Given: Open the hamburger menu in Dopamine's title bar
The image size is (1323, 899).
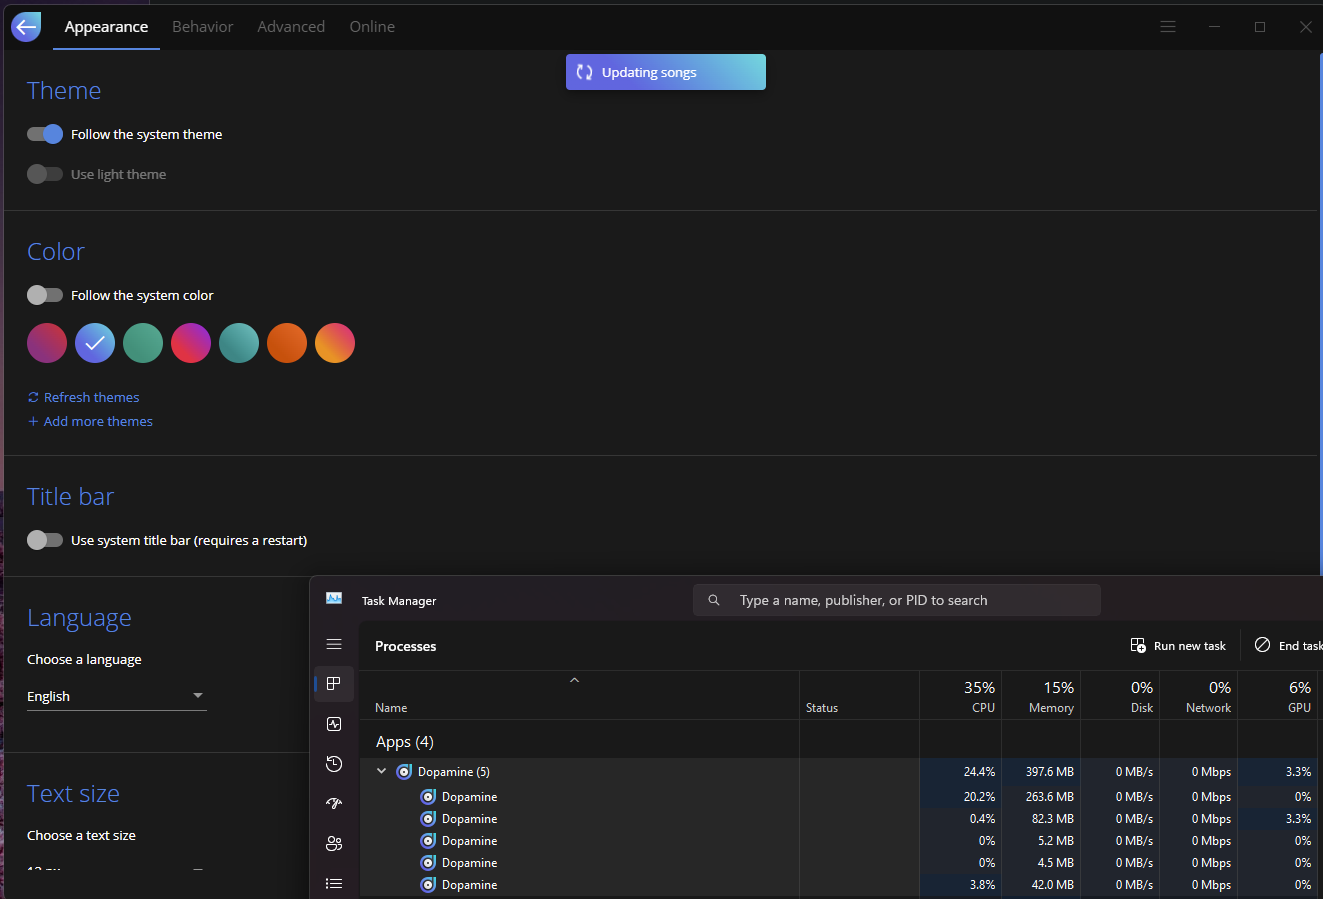Looking at the screenshot, I should (1167, 26).
